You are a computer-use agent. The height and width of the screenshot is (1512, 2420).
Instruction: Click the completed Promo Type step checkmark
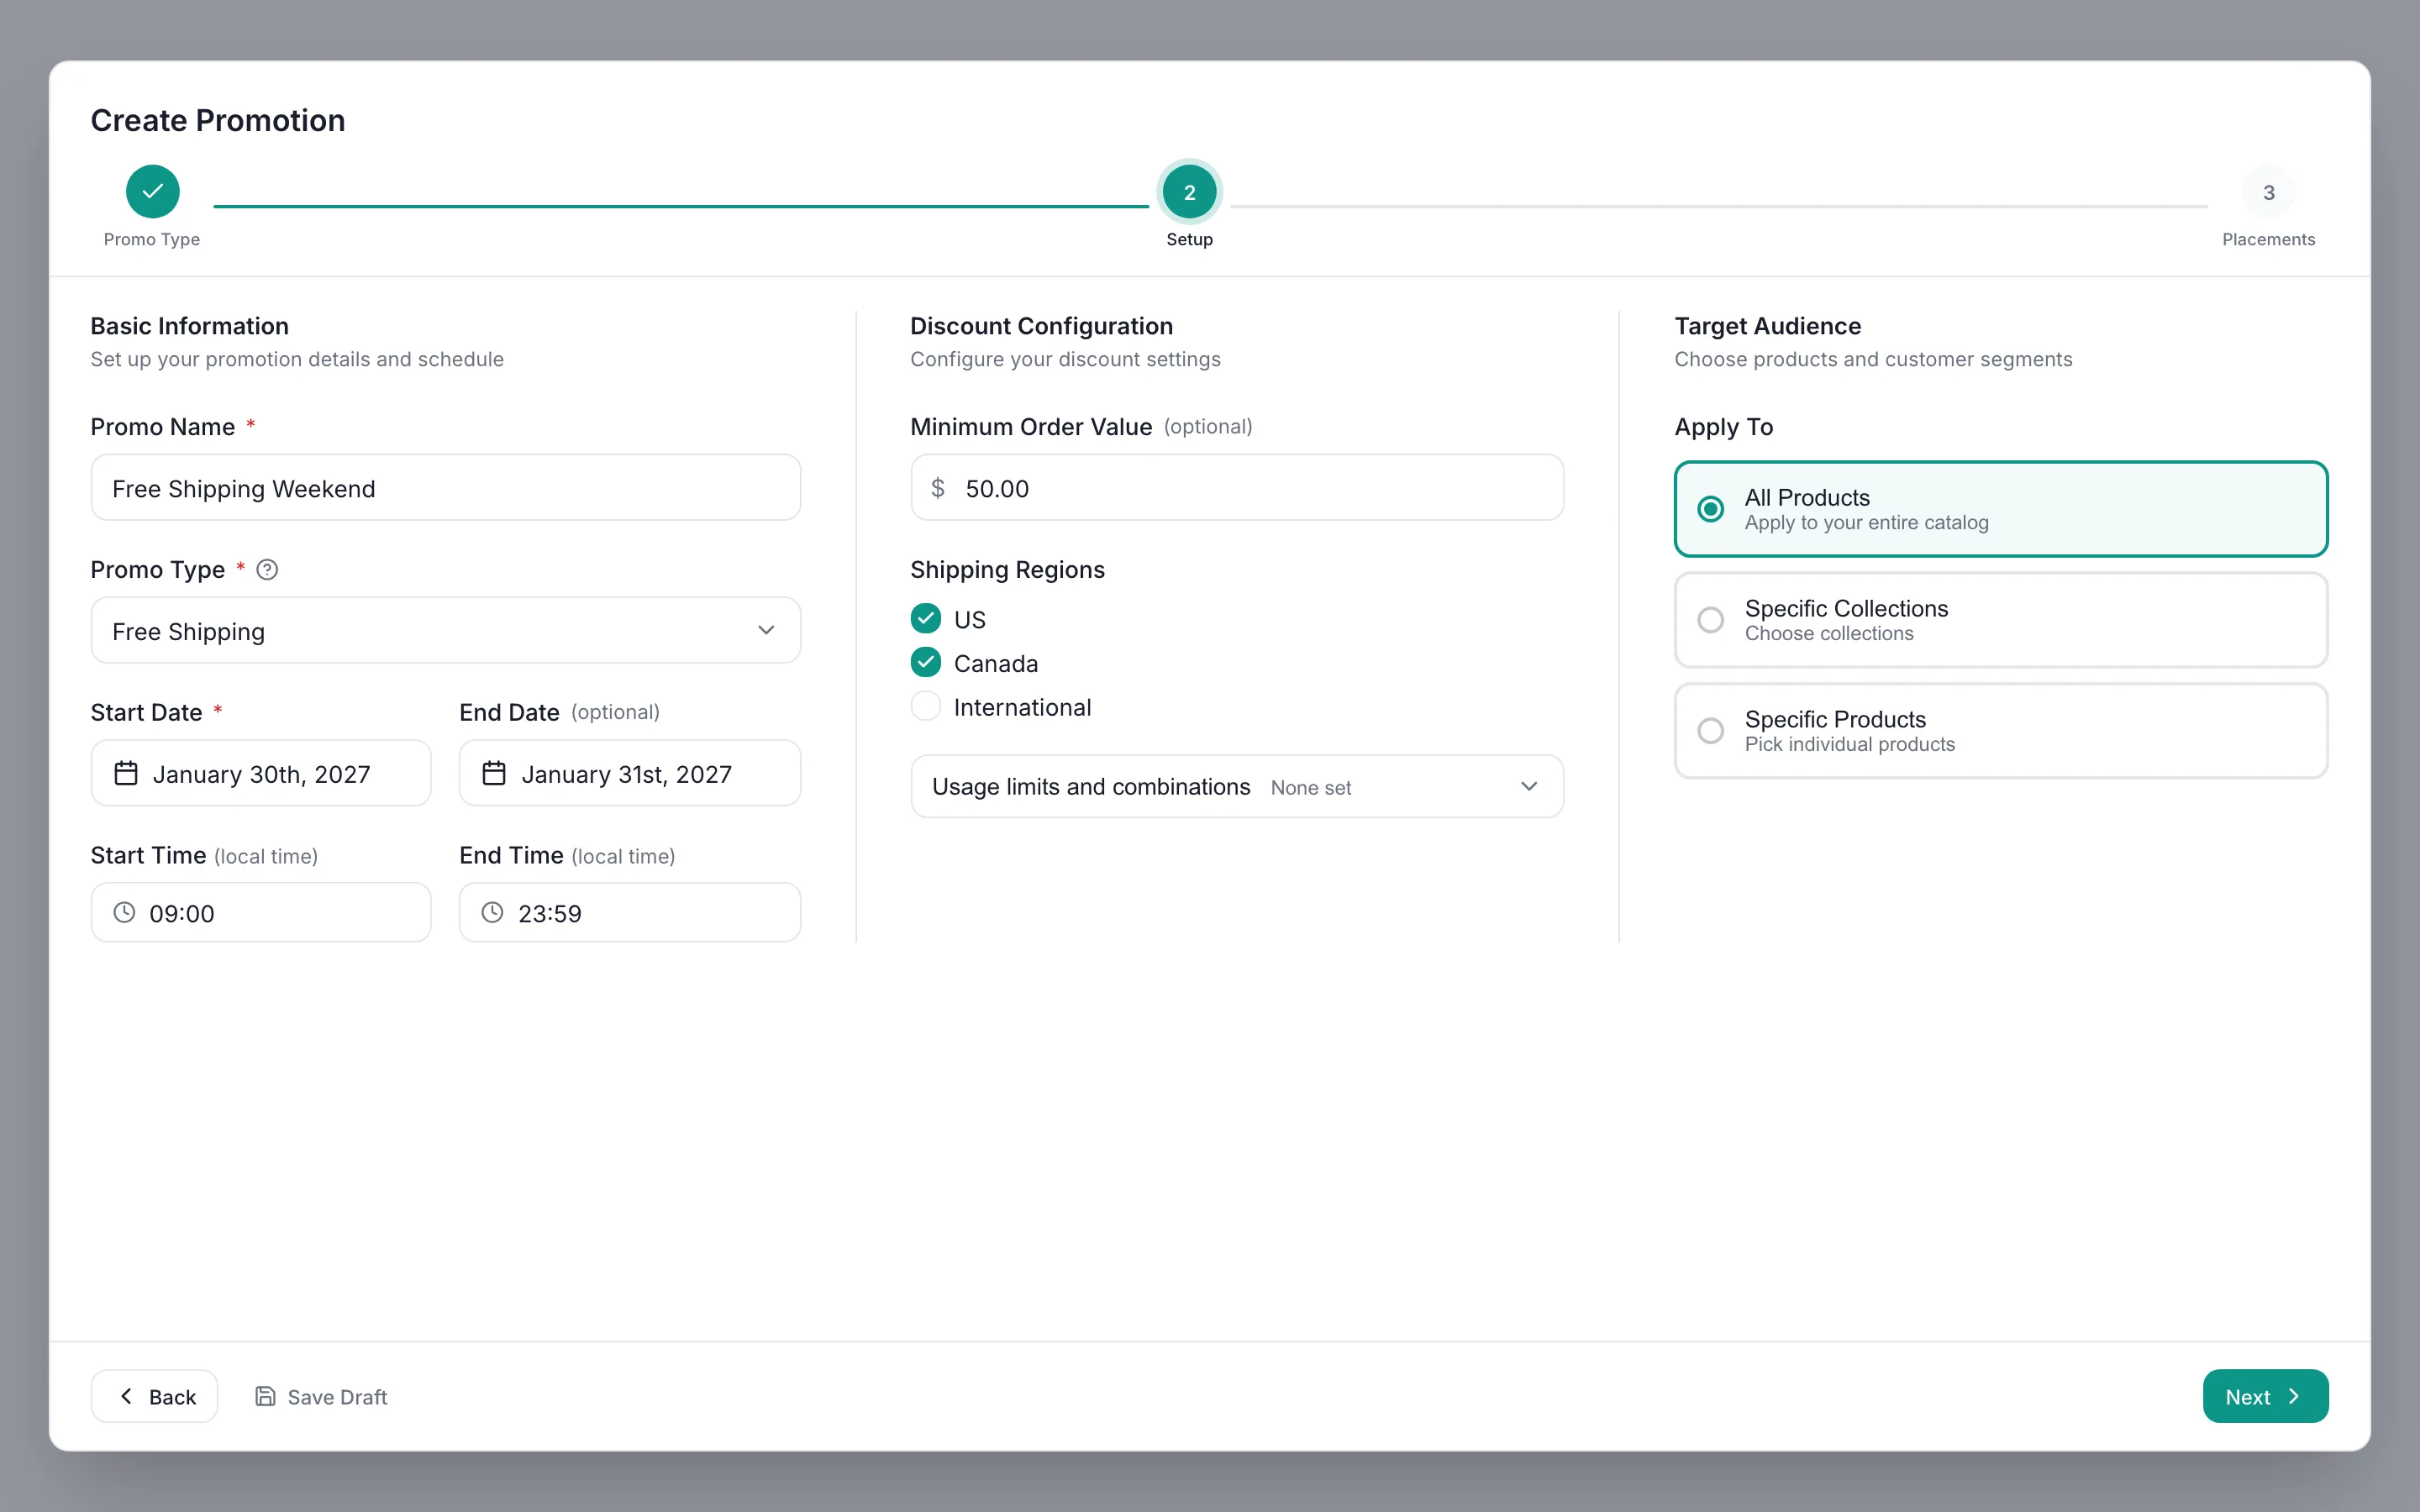(153, 191)
